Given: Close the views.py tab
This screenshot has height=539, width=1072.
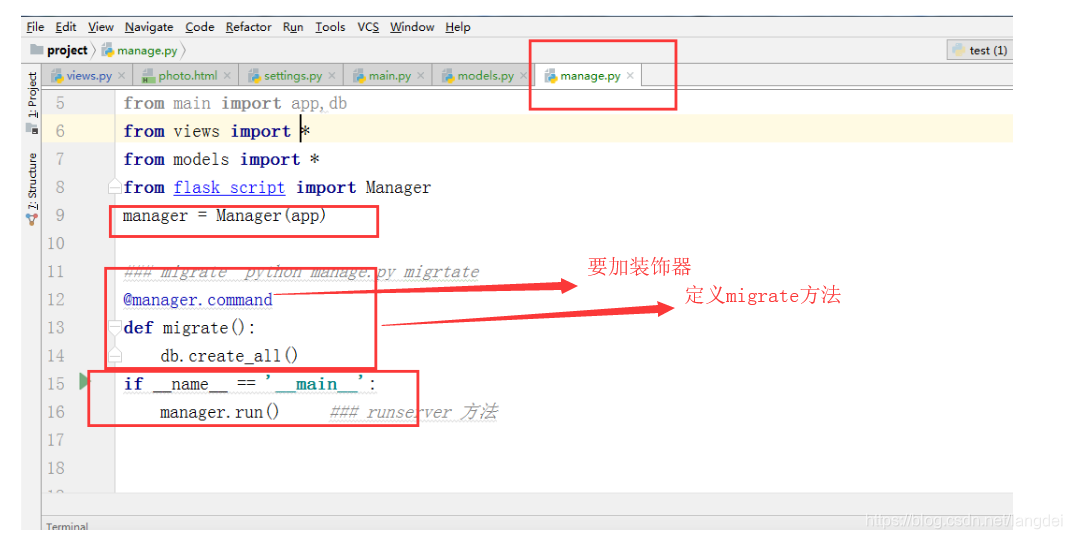Looking at the screenshot, I should coord(121,76).
